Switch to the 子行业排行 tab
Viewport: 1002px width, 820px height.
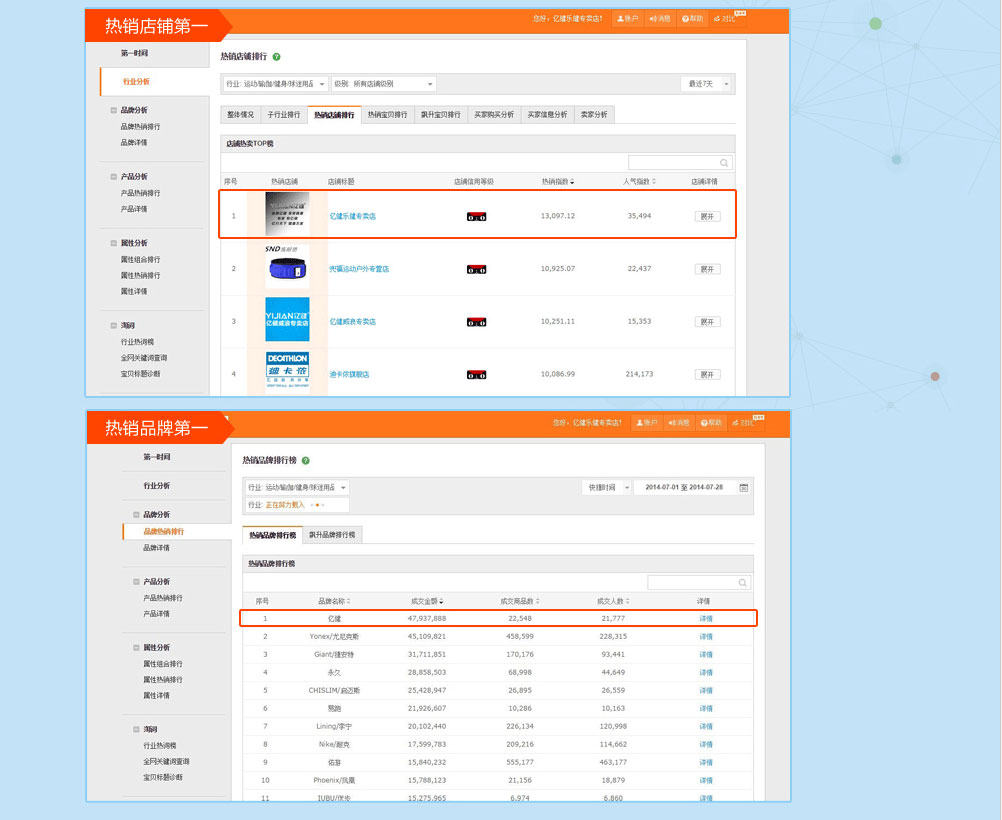coord(284,115)
